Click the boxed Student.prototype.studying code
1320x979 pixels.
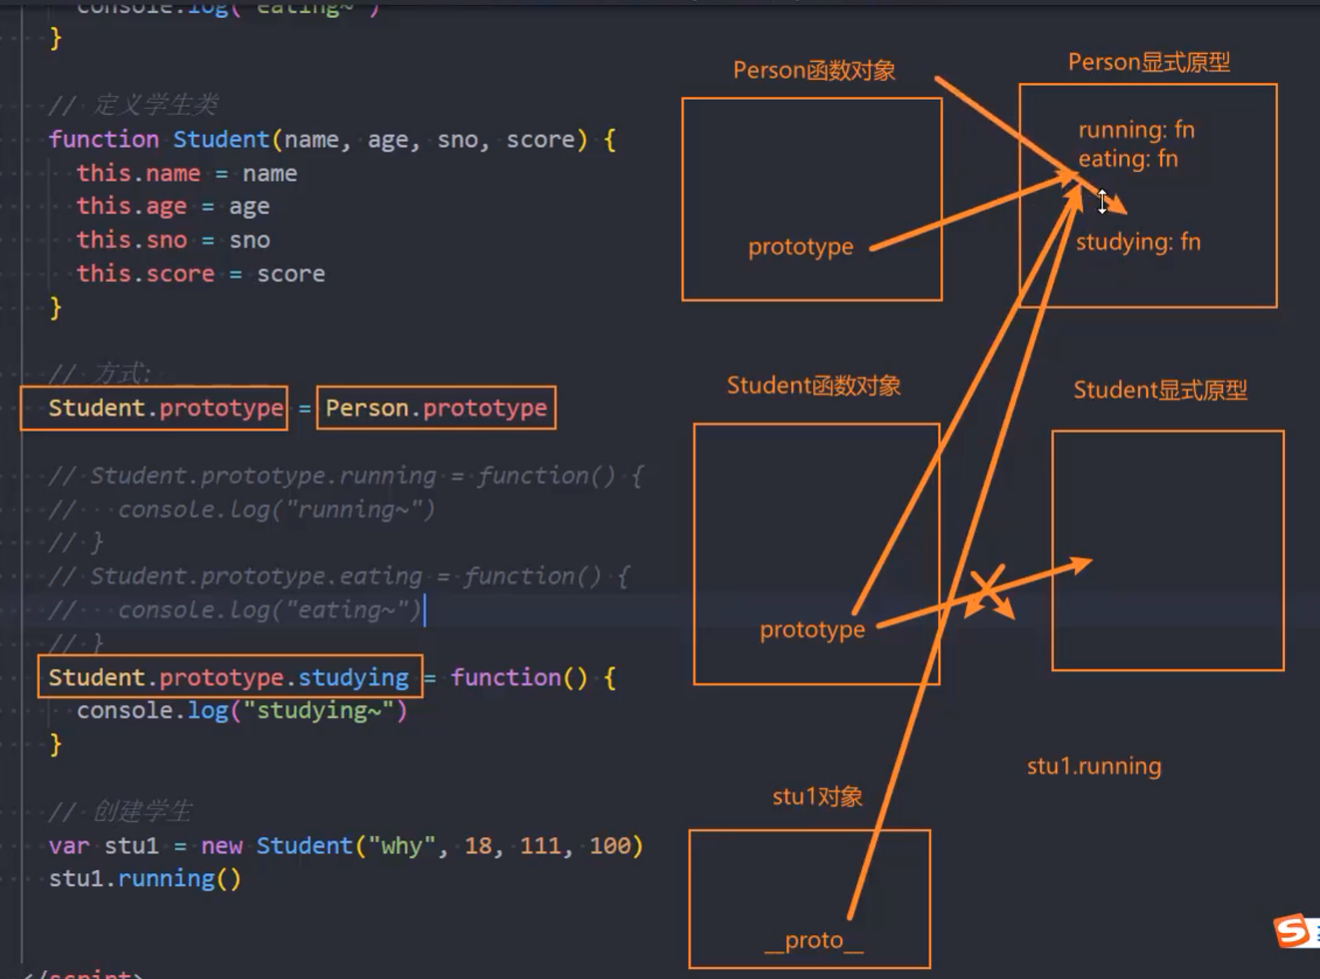pyautogui.click(x=229, y=677)
